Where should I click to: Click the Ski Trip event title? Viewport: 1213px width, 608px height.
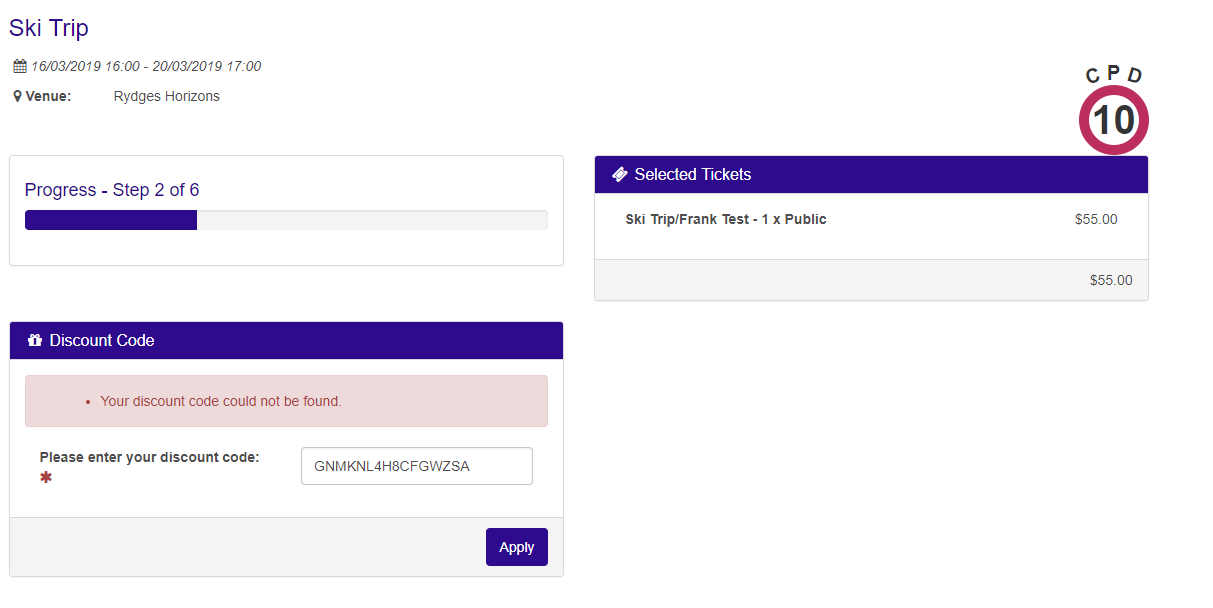pos(49,28)
